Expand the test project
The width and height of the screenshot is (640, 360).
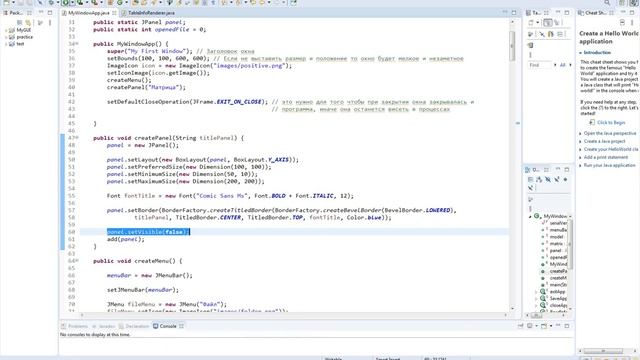point(6,44)
